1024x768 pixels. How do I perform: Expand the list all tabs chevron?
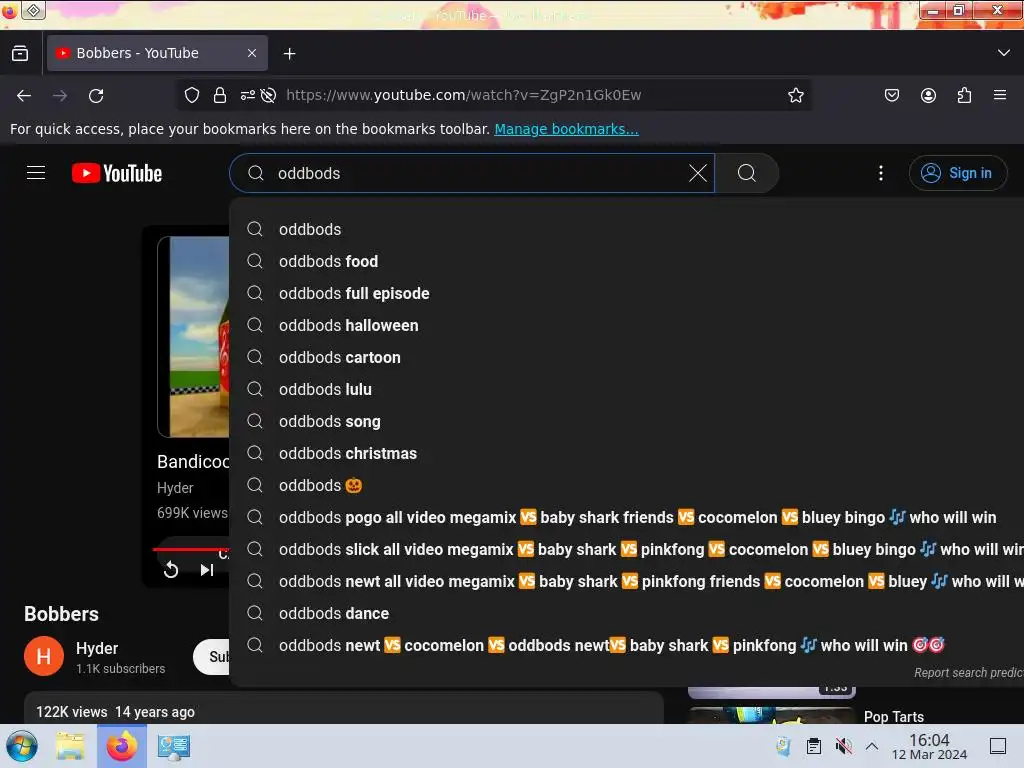pyautogui.click(x=1003, y=53)
